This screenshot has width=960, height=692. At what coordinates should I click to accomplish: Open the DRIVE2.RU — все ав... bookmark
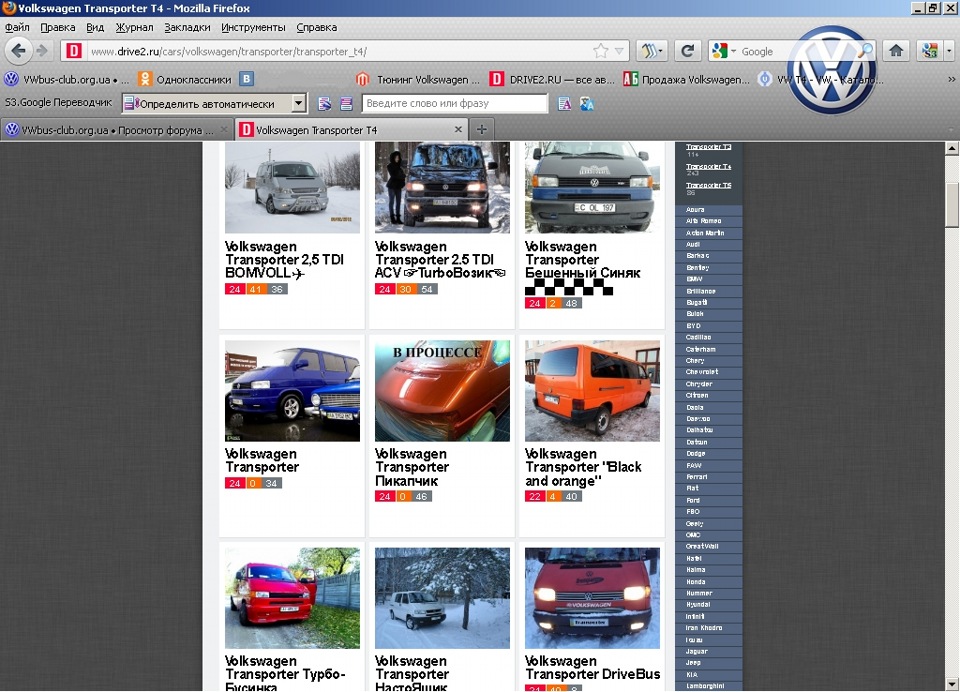(x=552, y=80)
